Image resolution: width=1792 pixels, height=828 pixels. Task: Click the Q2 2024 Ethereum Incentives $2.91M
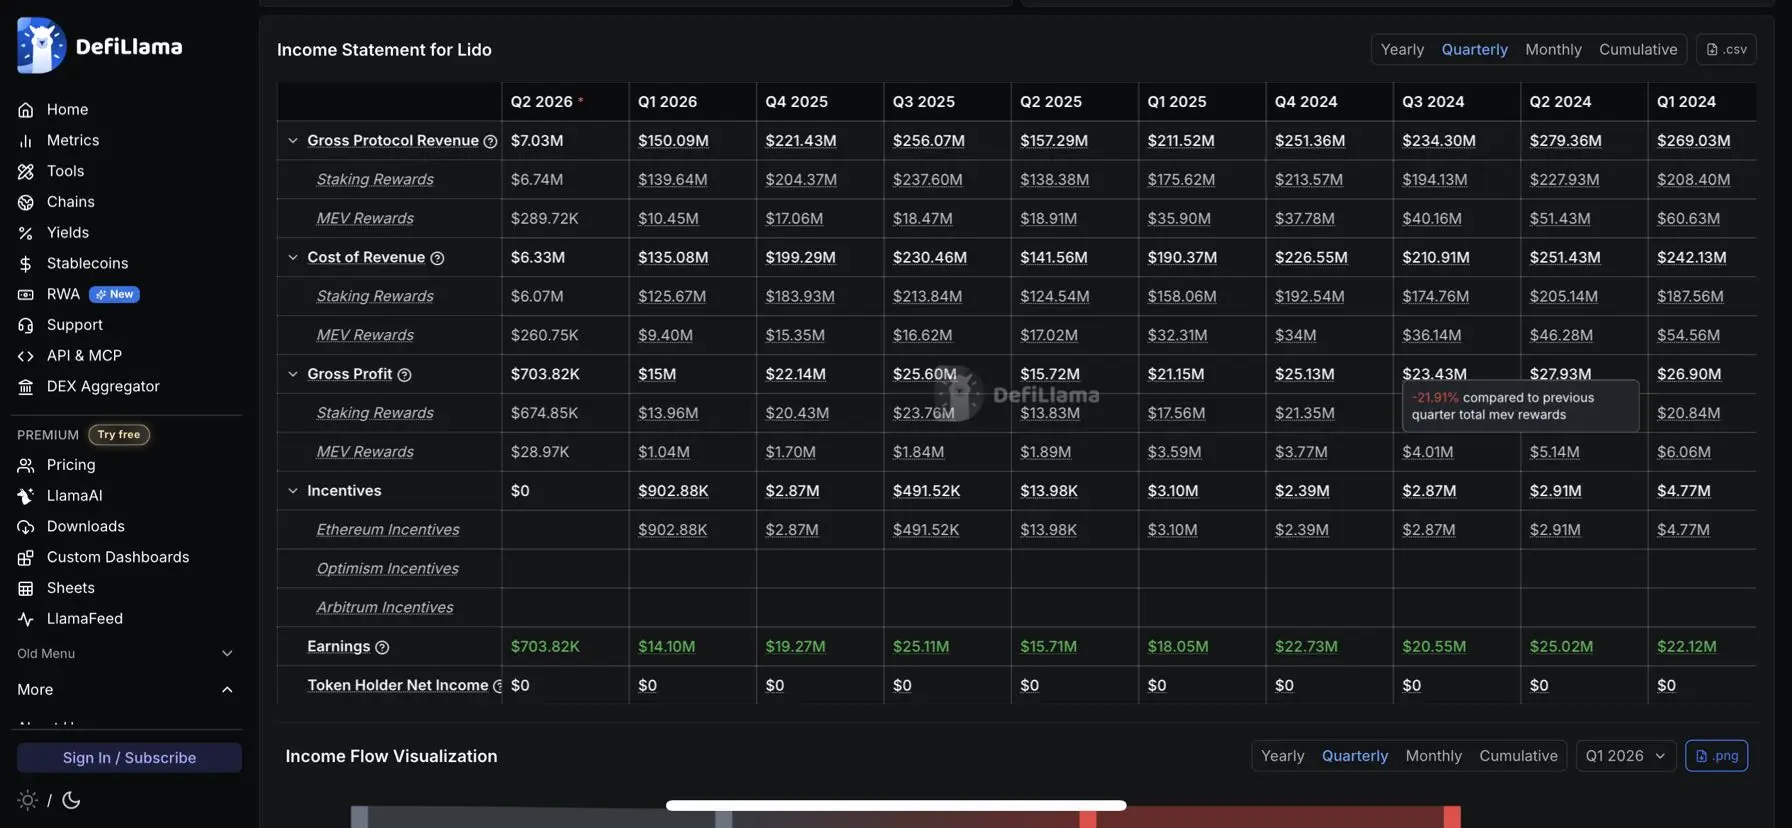tap(1555, 530)
